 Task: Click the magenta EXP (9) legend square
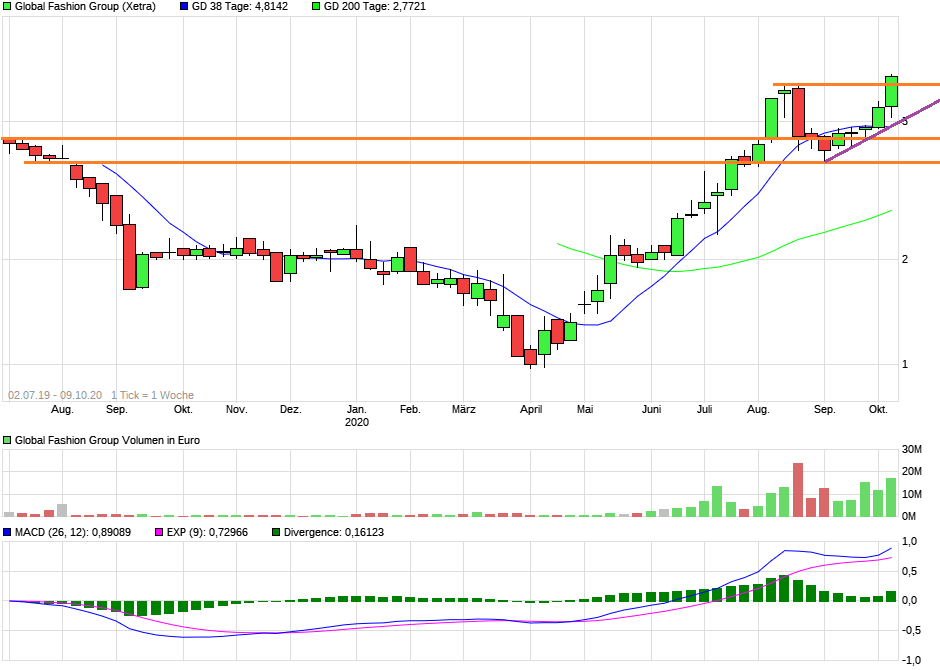[159, 532]
